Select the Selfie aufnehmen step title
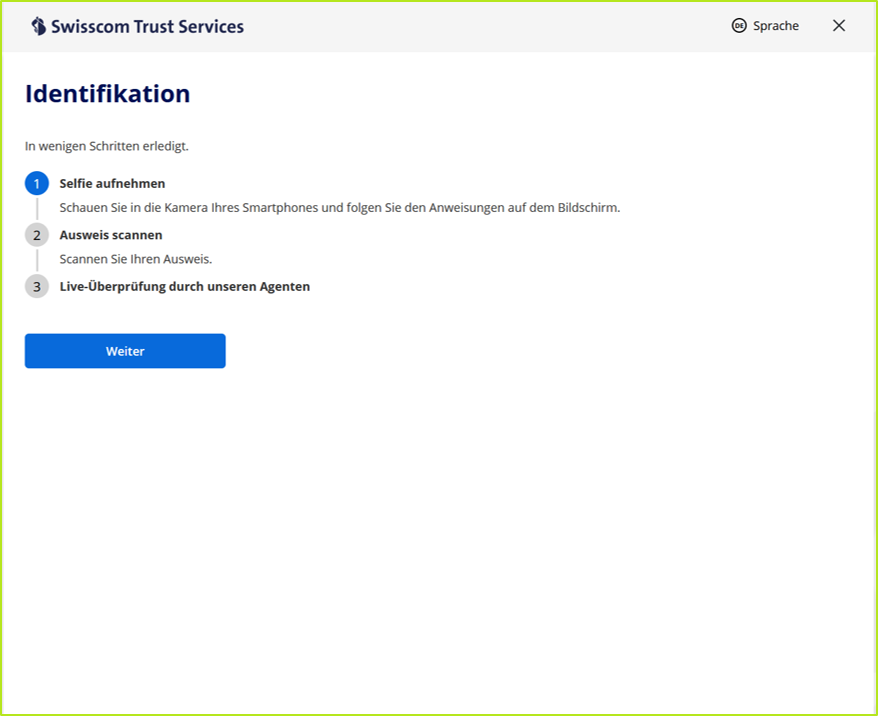Image resolution: width=878 pixels, height=716 pixels. click(x=112, y=184)
